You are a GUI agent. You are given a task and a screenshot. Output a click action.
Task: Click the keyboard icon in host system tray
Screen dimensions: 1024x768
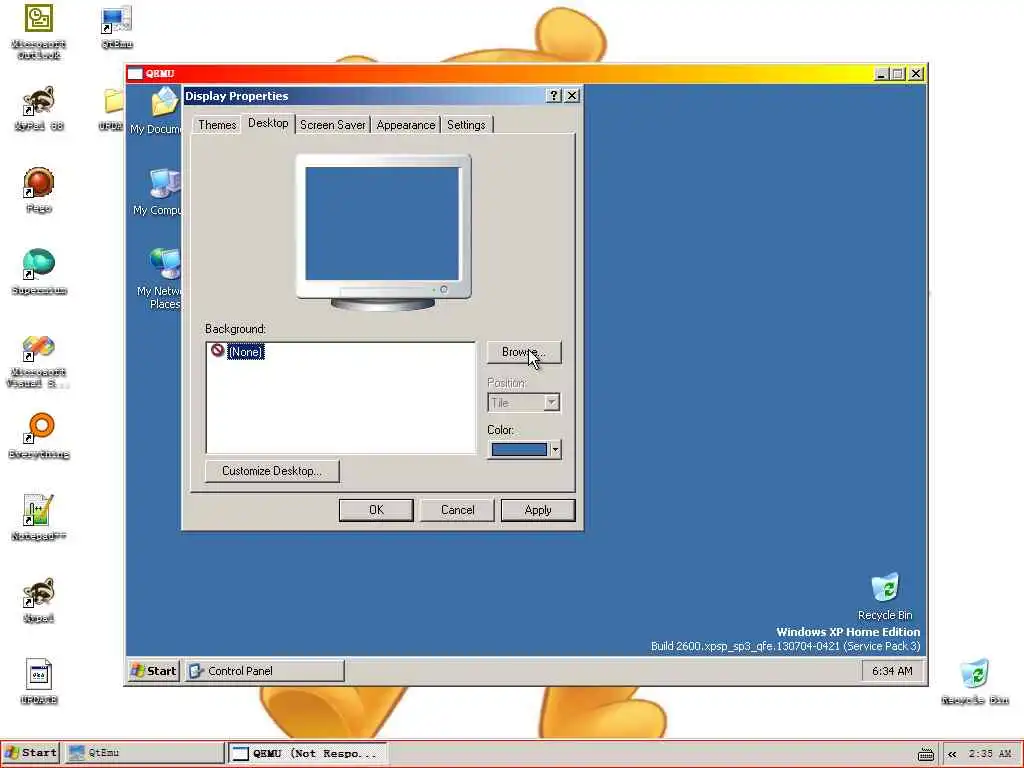click(925, 754)
